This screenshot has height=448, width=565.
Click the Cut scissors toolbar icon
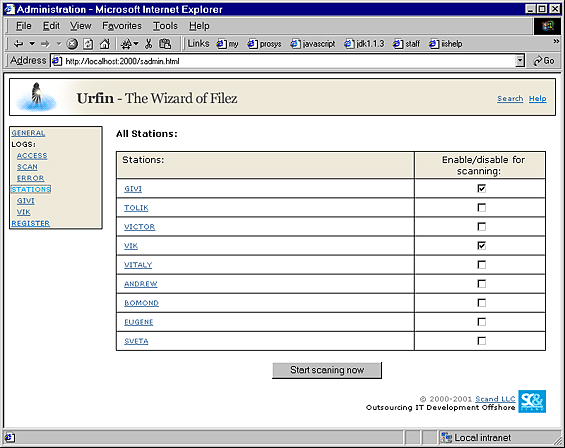coord(148,44)
